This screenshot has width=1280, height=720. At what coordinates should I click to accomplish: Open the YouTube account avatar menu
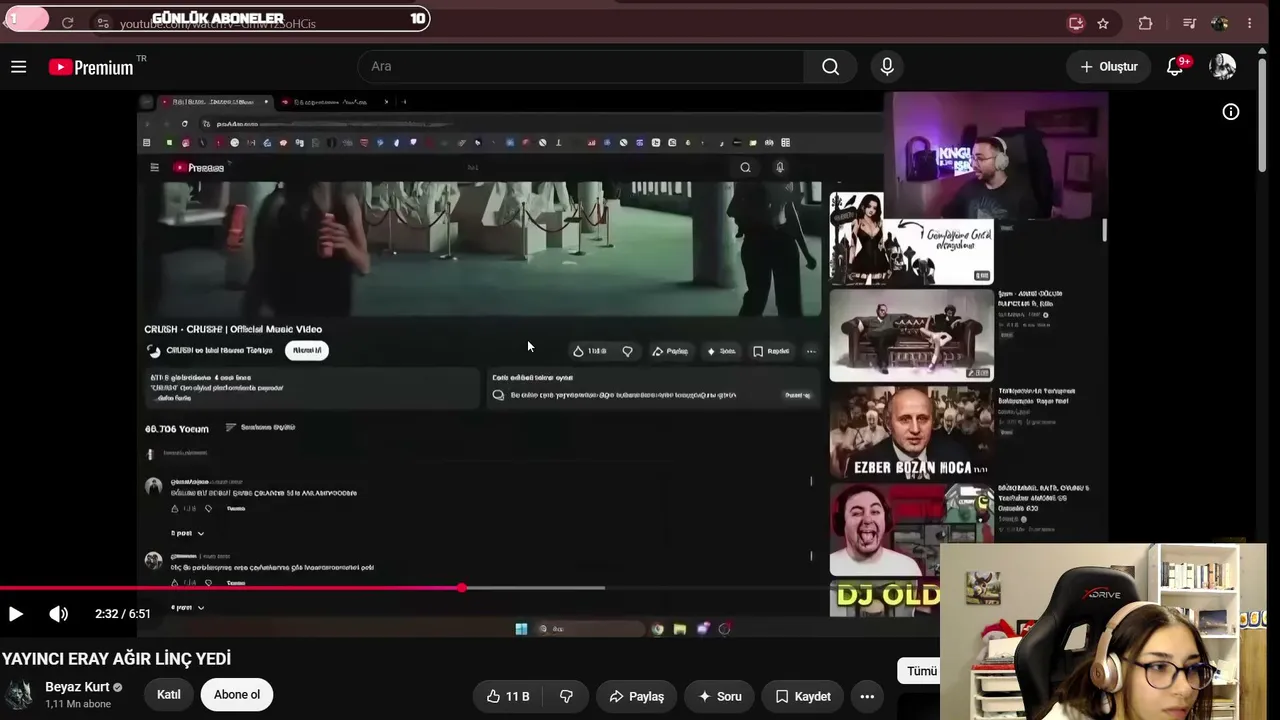[x=1222, y=66]
